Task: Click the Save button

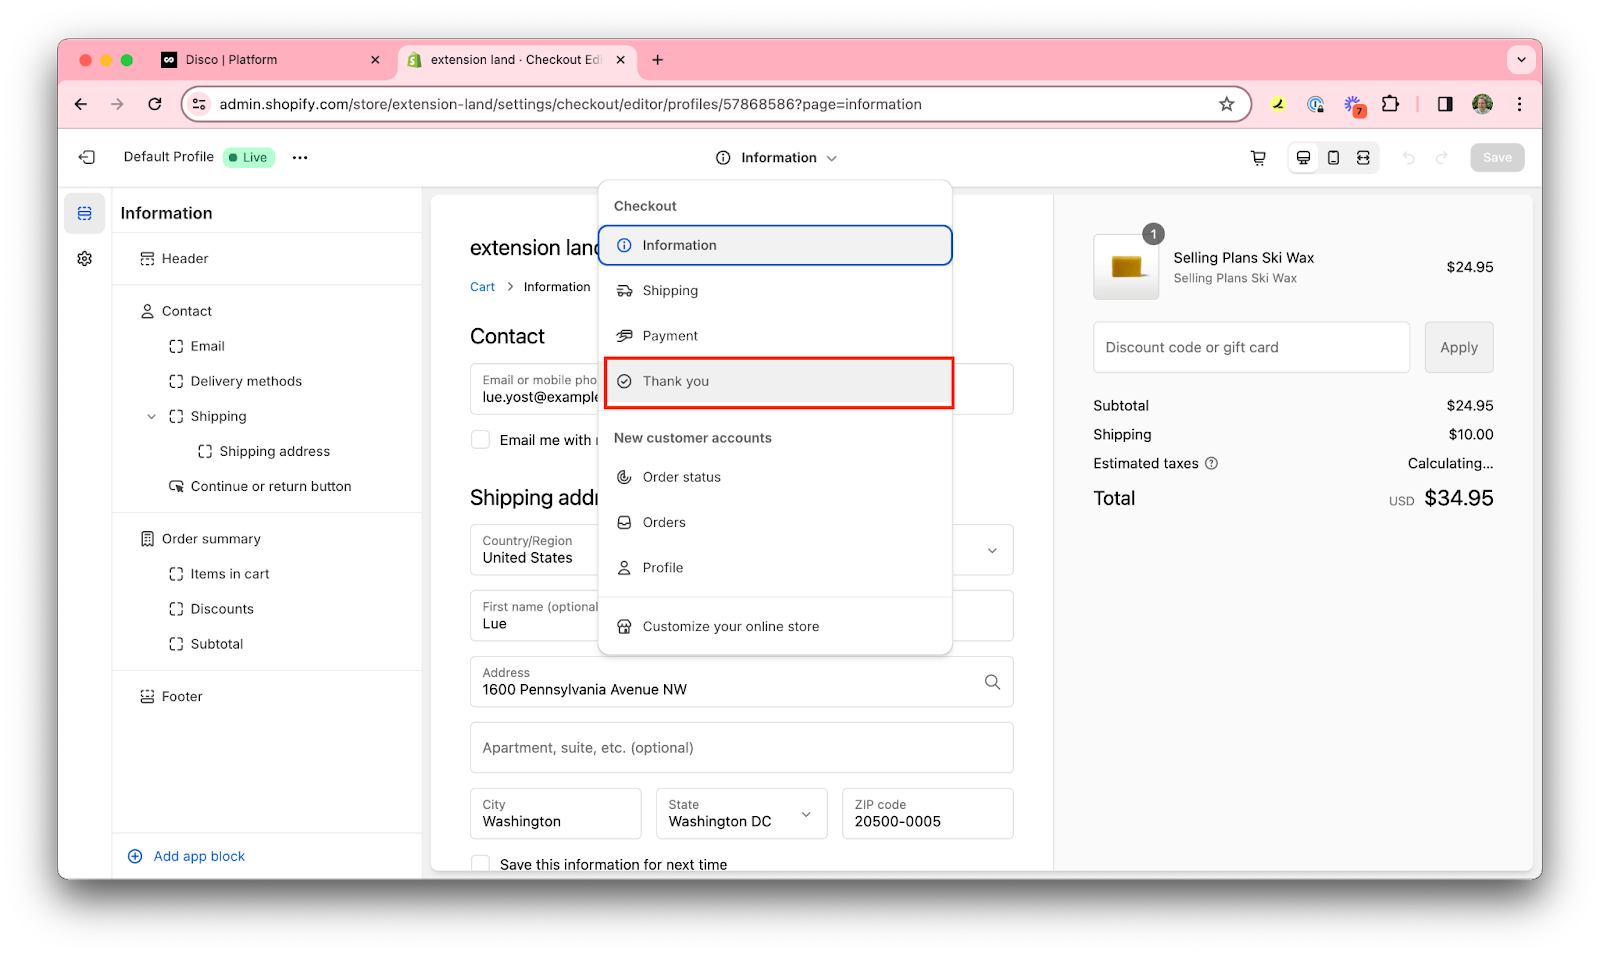Action: [1497, 158]
